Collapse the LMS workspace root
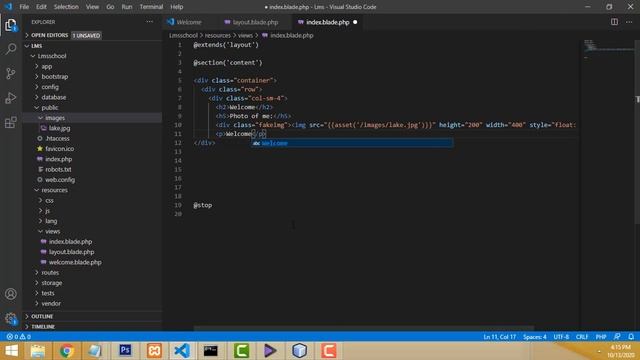The width and height of the screenshot is (640, 360). click(x=93, y=46)
